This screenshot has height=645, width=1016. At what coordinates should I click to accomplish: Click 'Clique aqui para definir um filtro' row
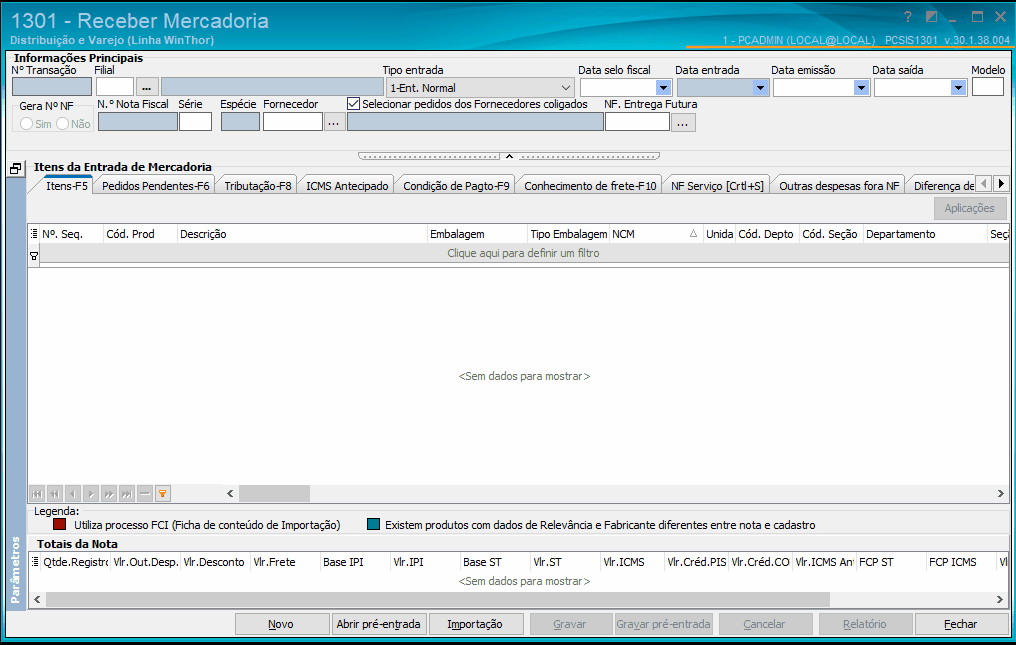524,253
